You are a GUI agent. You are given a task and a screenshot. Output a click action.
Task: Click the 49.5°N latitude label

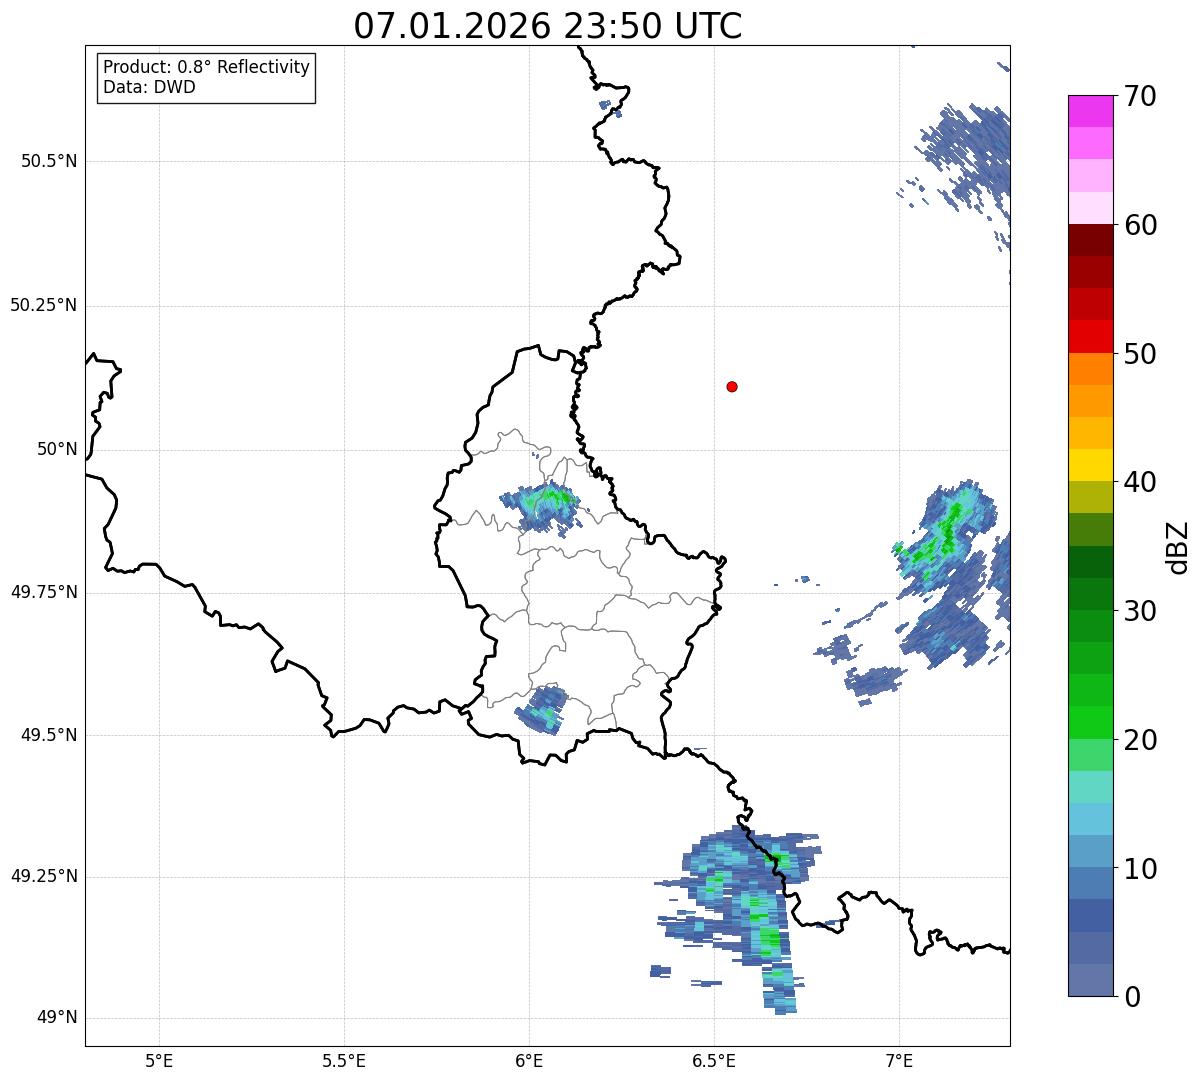tap(49, 735)
